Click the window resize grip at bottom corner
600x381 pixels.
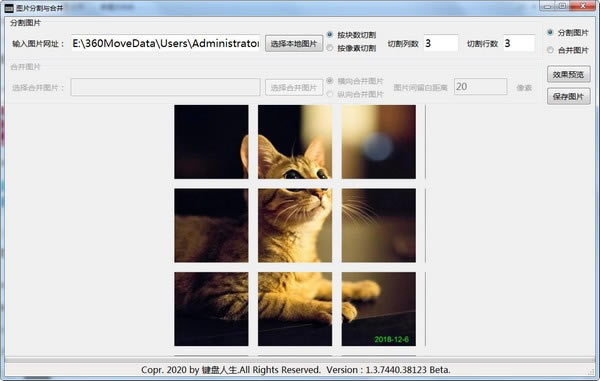[592, 371]
